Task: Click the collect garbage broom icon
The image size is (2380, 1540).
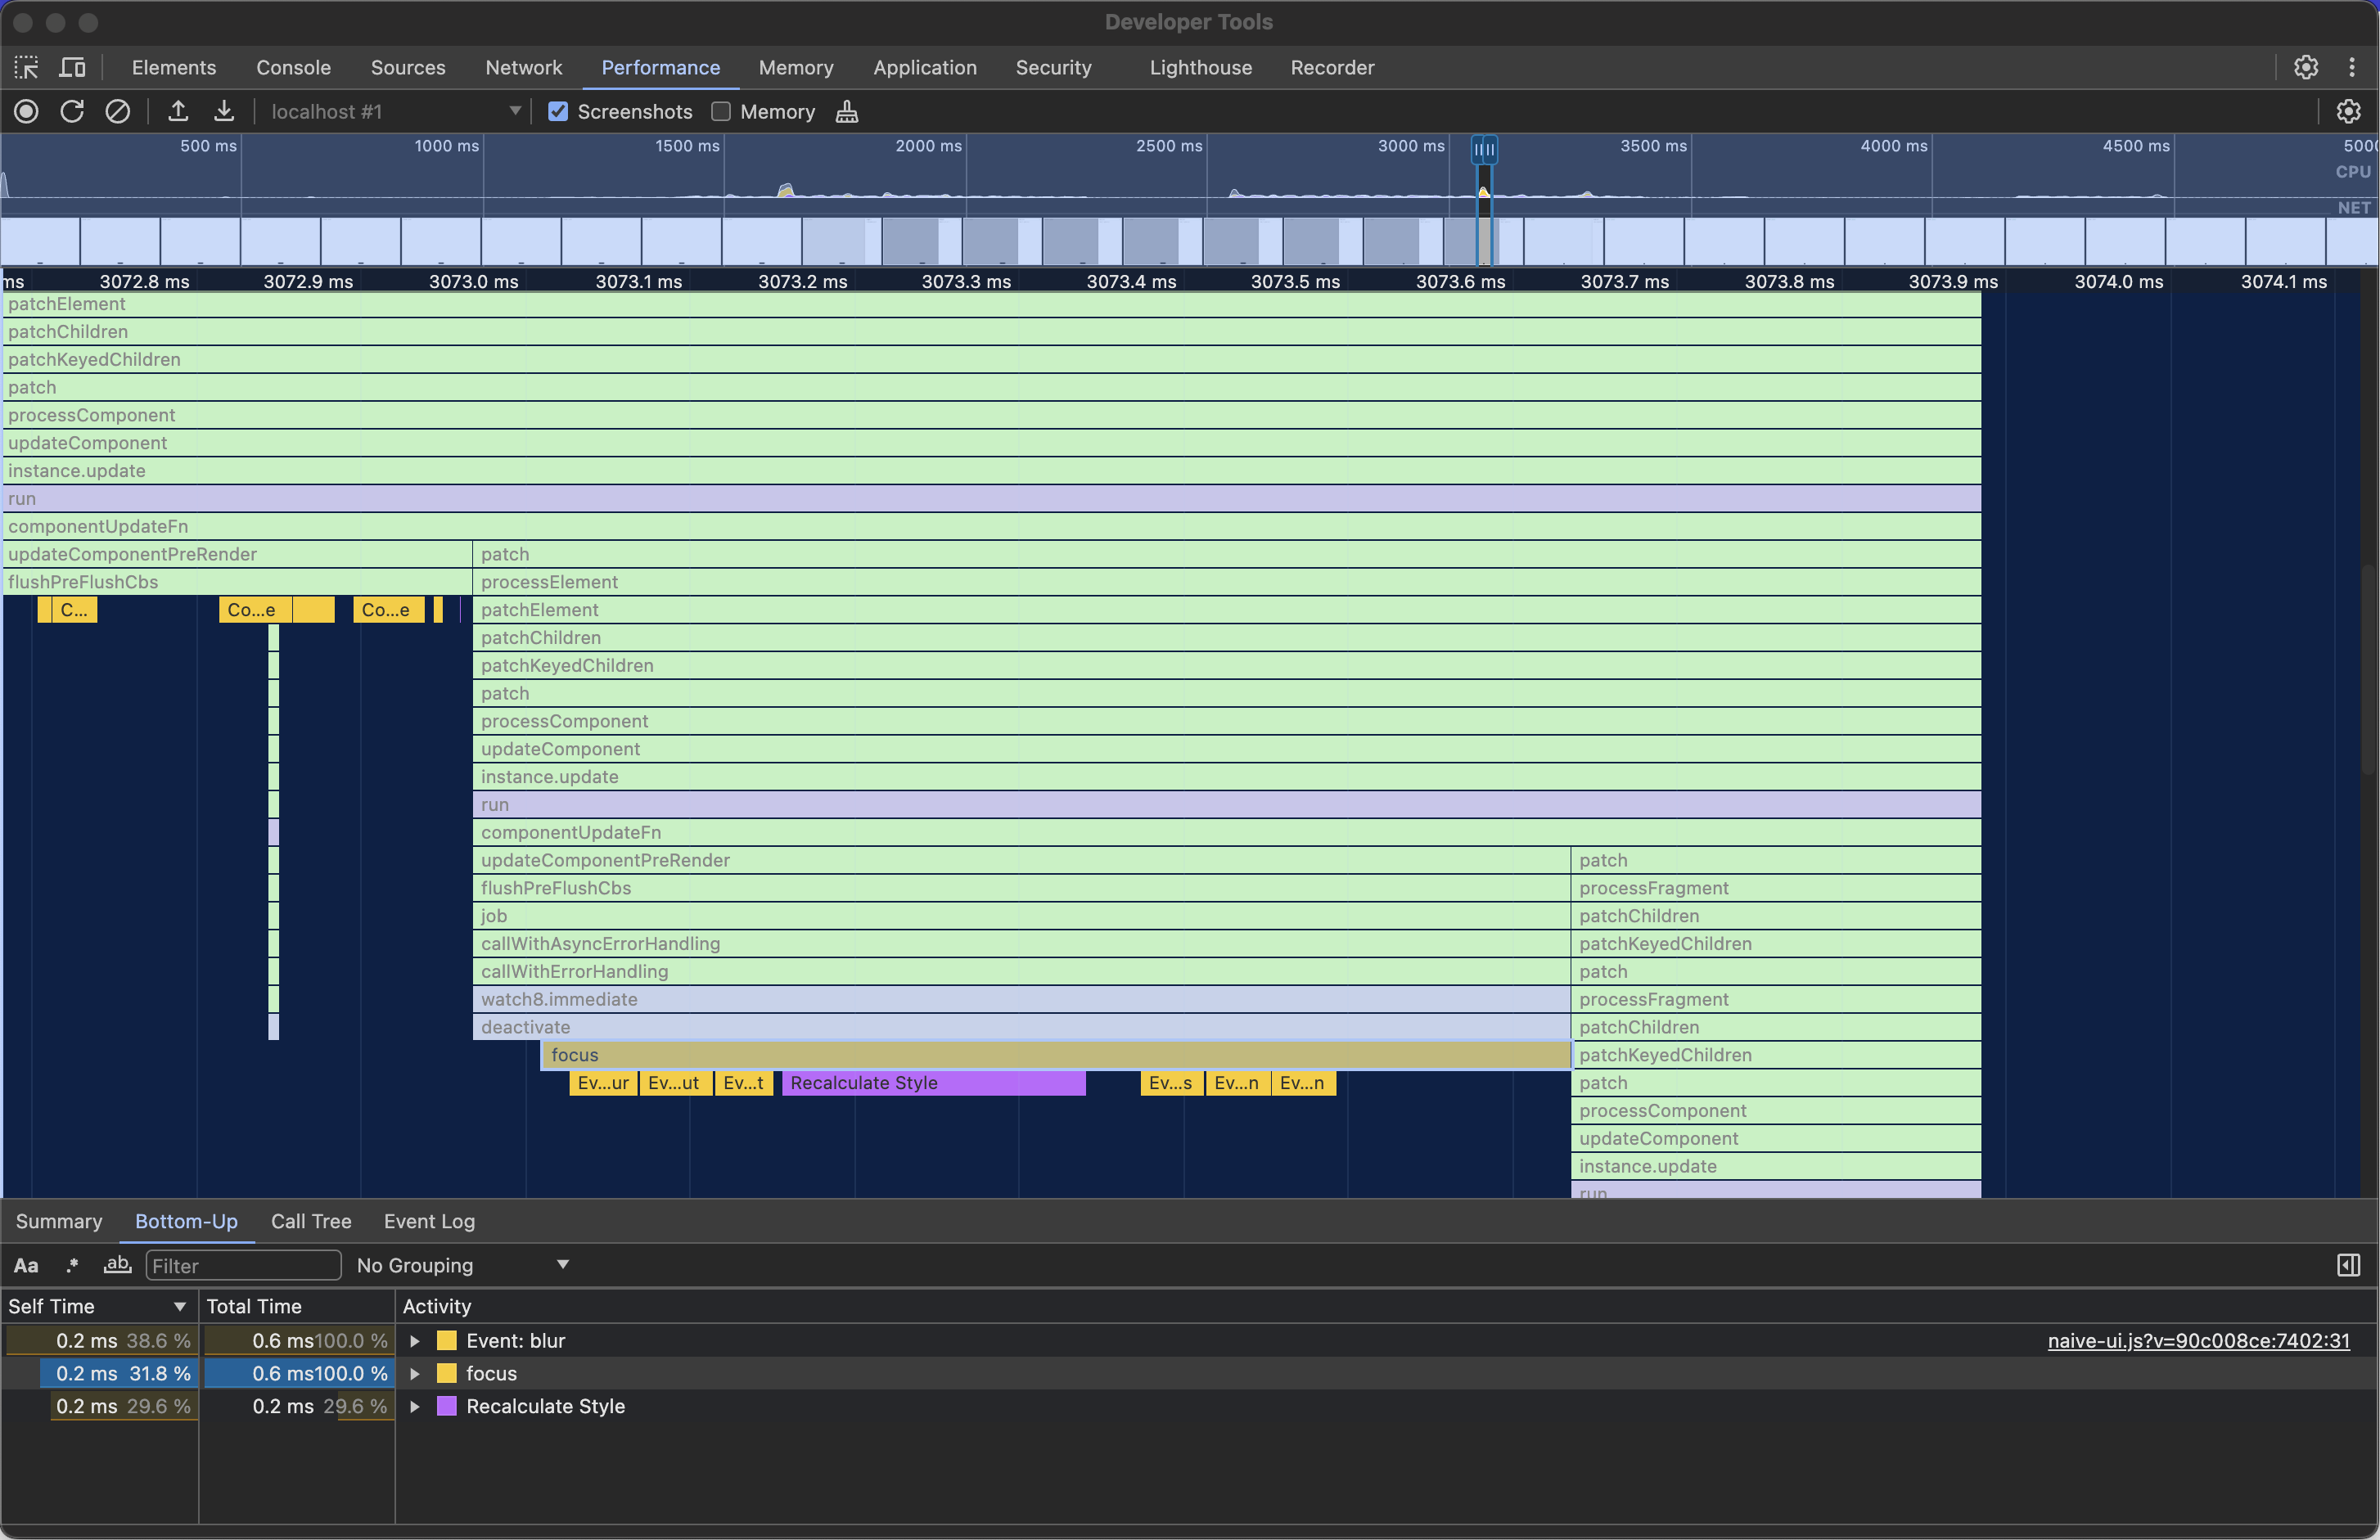Action: (x=847, y=112)
